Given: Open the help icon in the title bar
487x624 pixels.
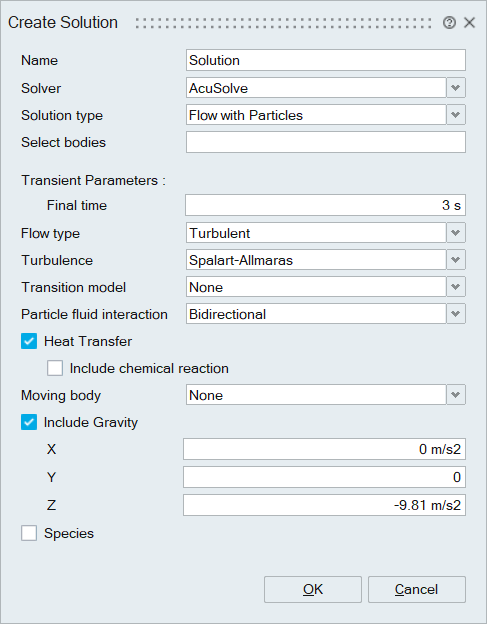Looking at the screenshot, I should click(449, 23).
